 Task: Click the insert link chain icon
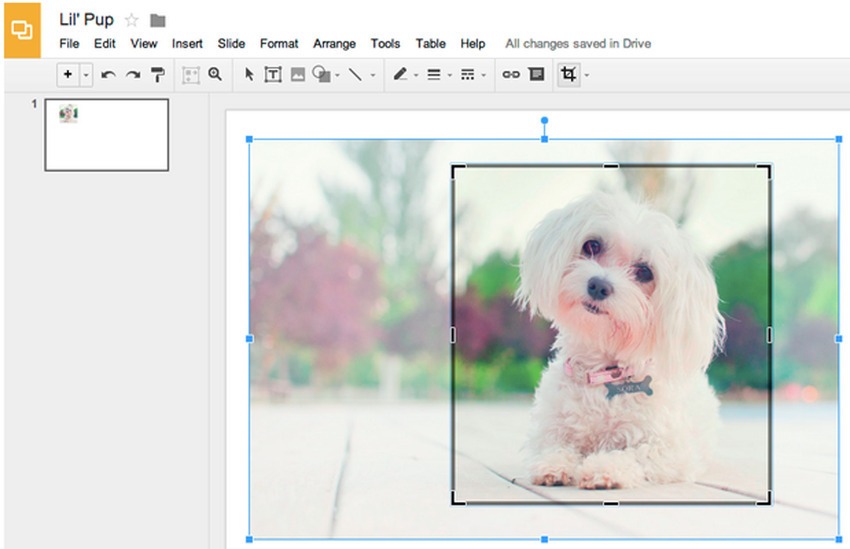(511, 75)
